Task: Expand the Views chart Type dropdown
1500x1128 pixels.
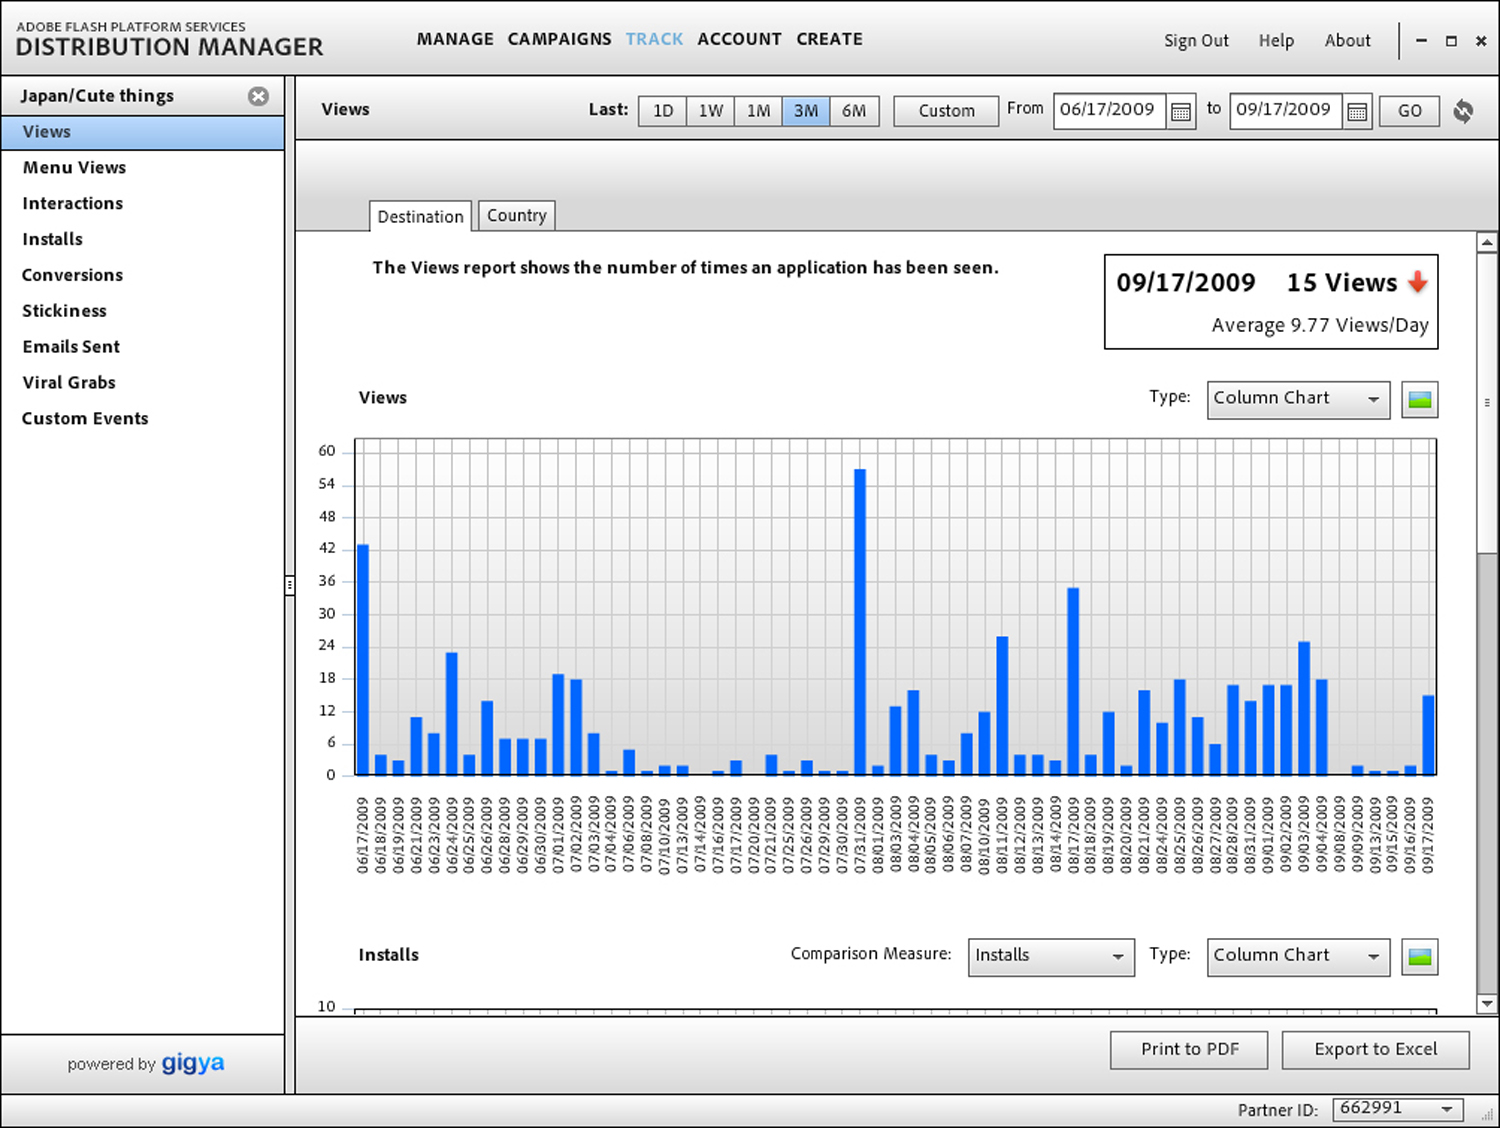Action: coord(1297,399)
